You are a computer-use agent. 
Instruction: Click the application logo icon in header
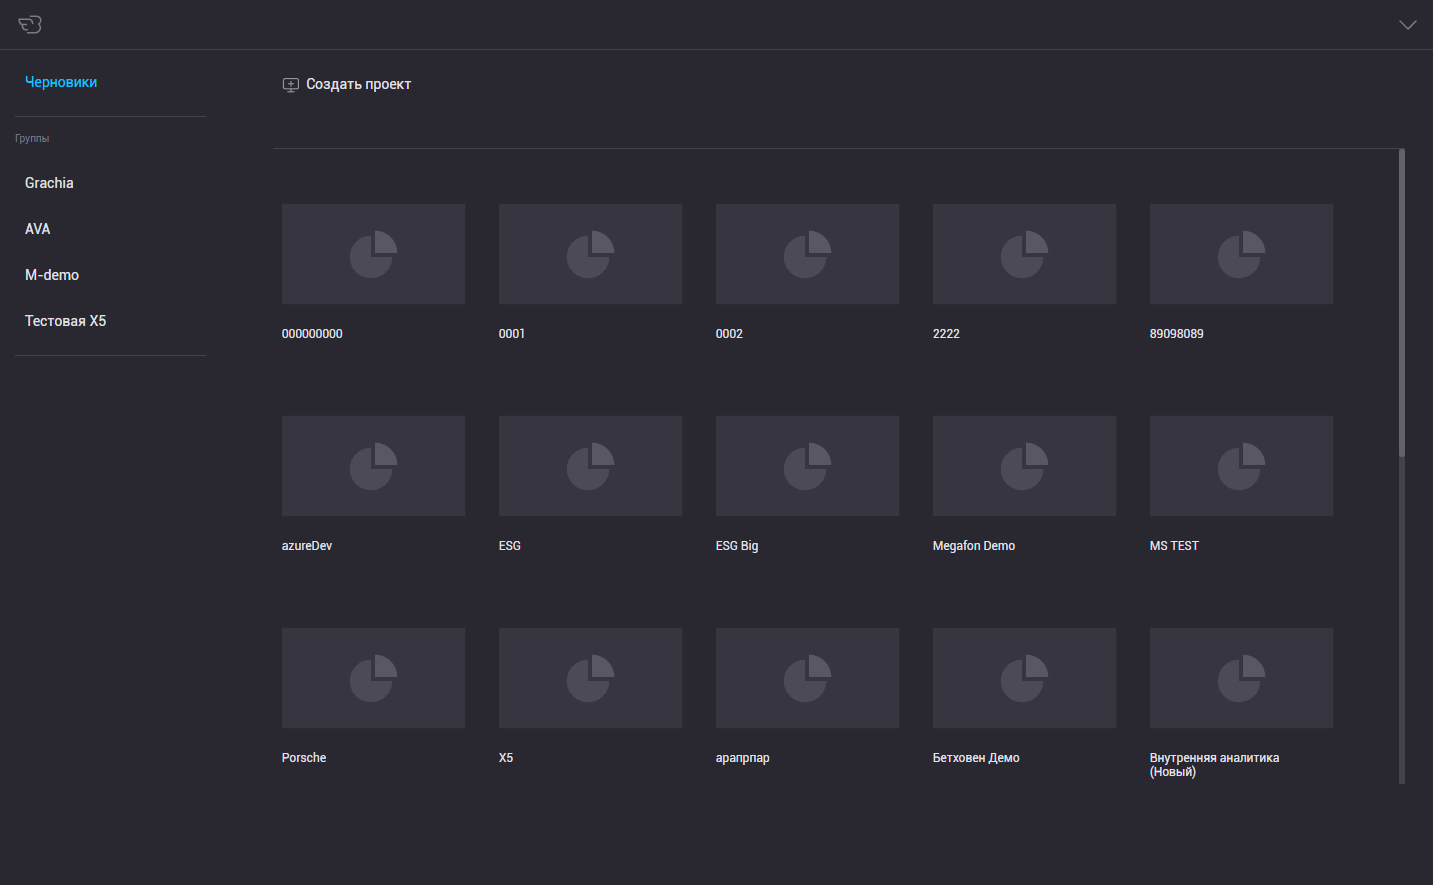(30, 24)
